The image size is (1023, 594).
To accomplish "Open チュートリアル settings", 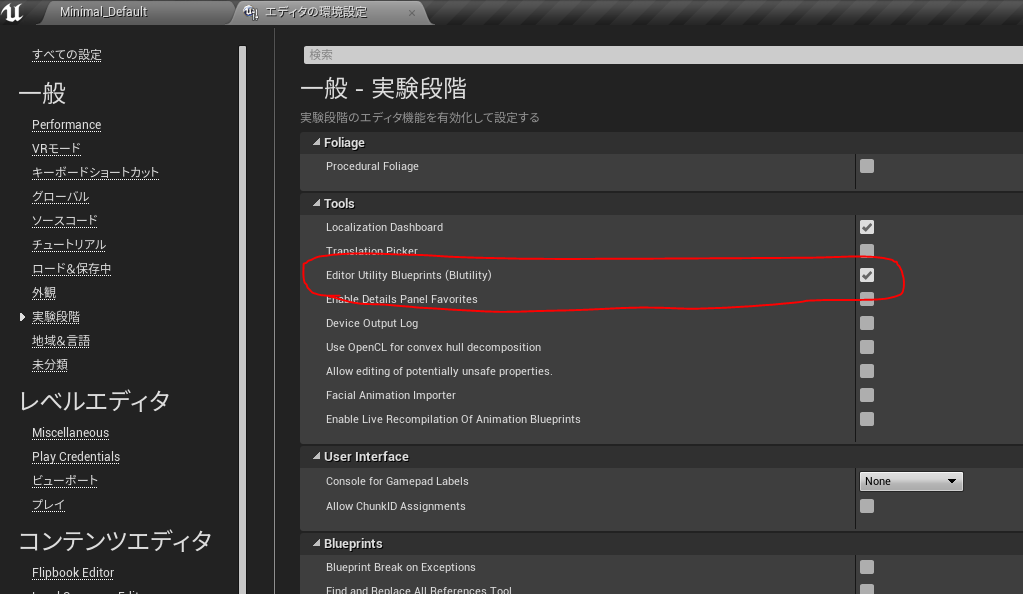I will pos(69,245).
